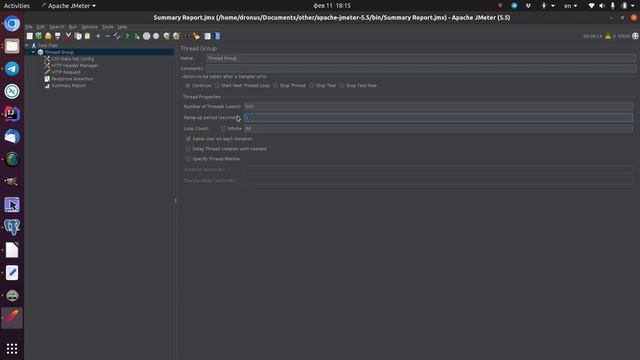Click the New test plan toolbar icon
640x360 pixels.
click(x=29, y=36)
